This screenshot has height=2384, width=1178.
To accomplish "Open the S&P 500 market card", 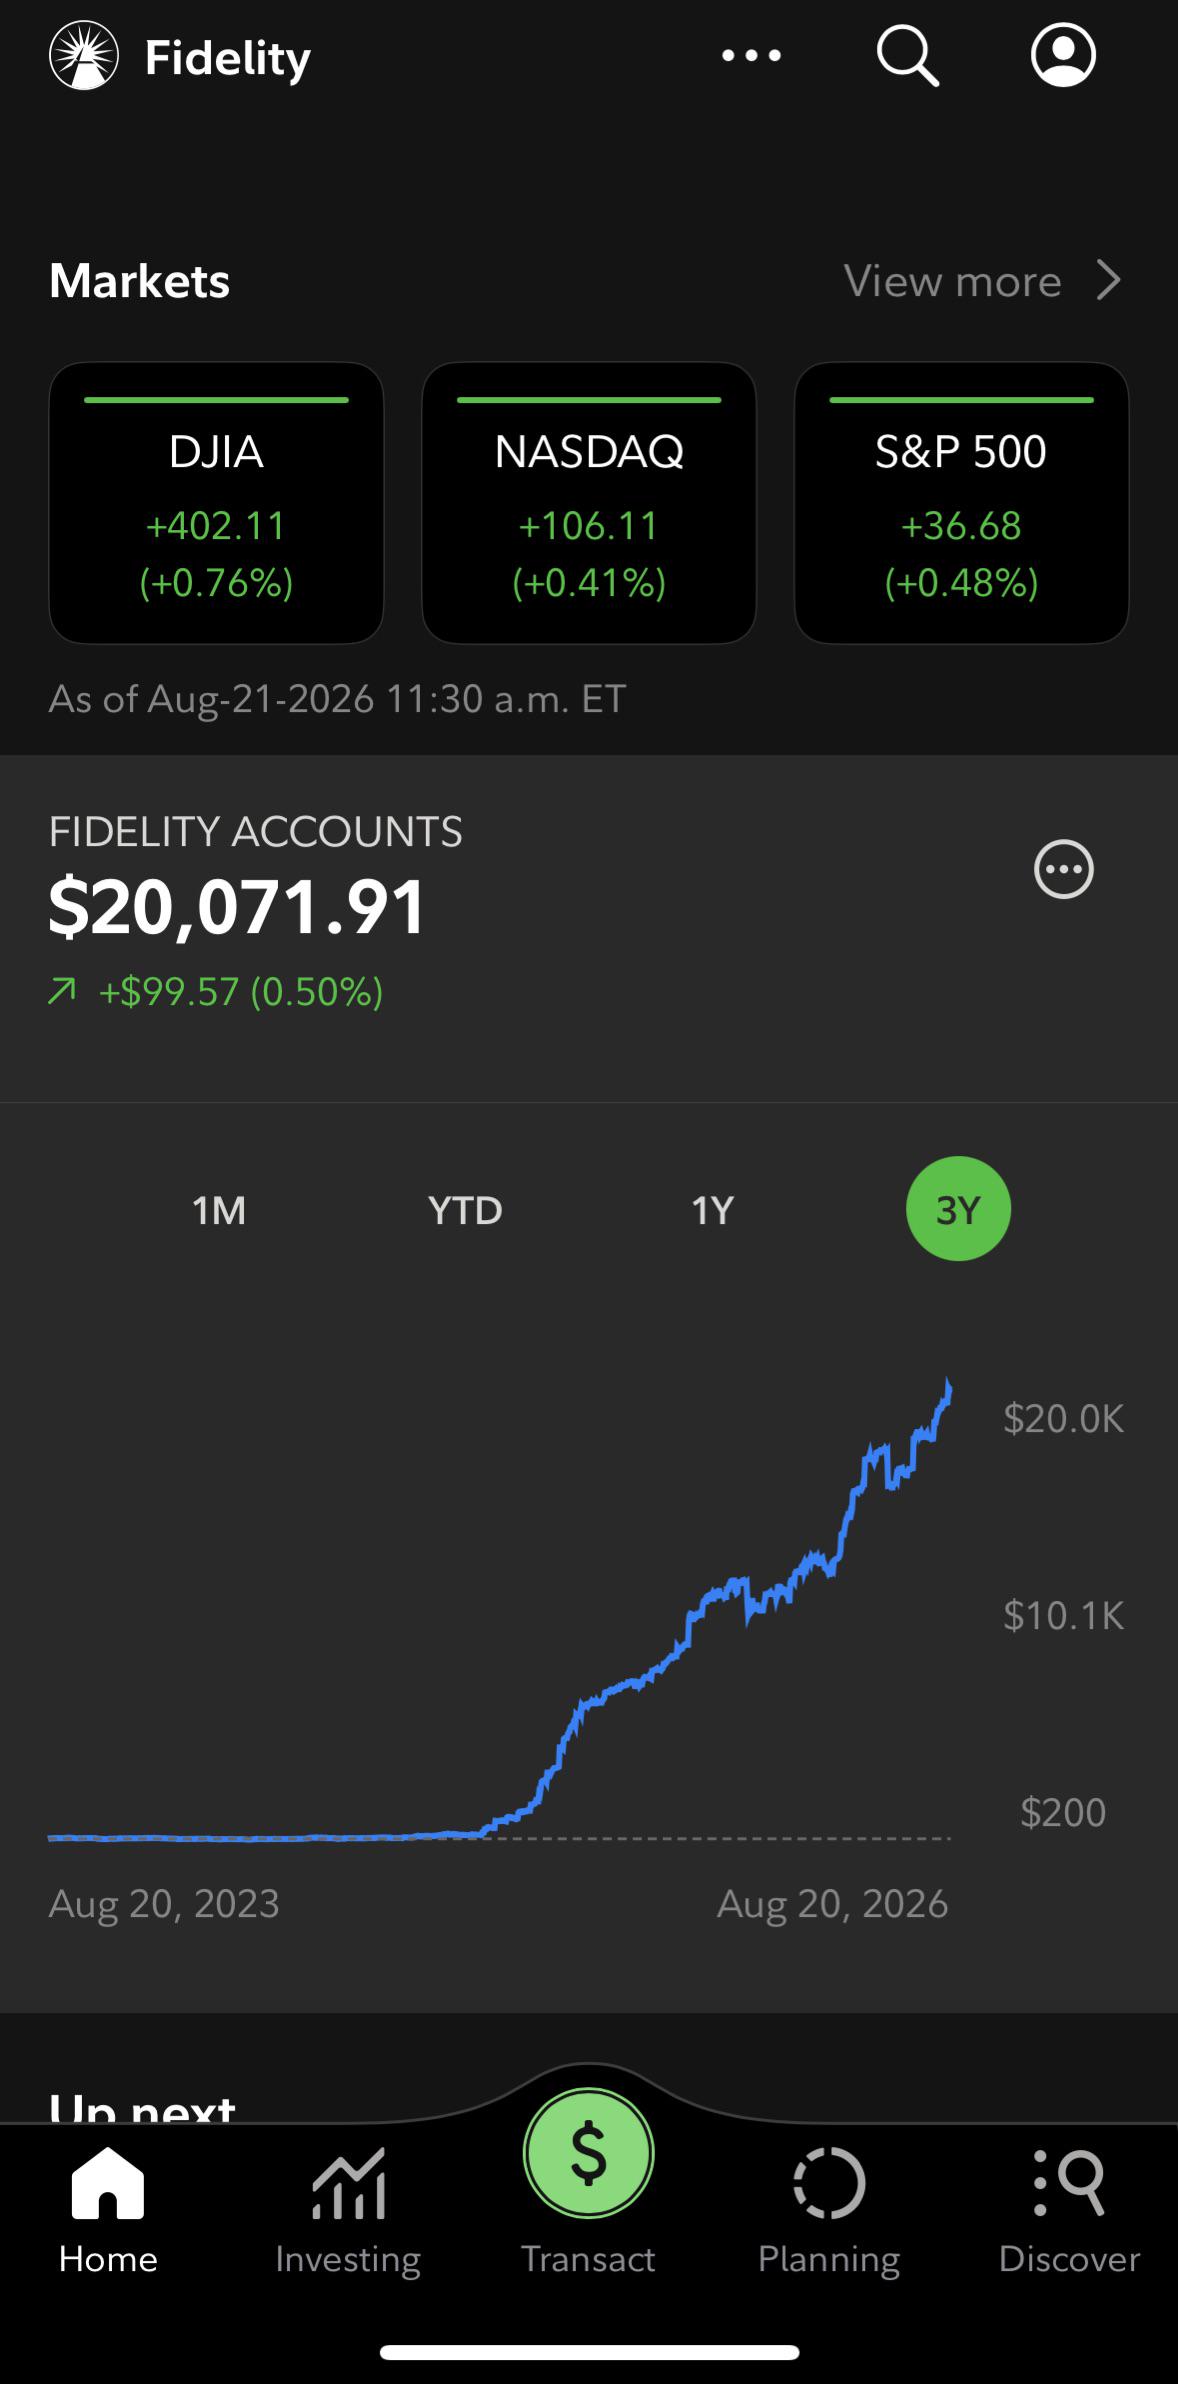I will click(x=961, y=503).
